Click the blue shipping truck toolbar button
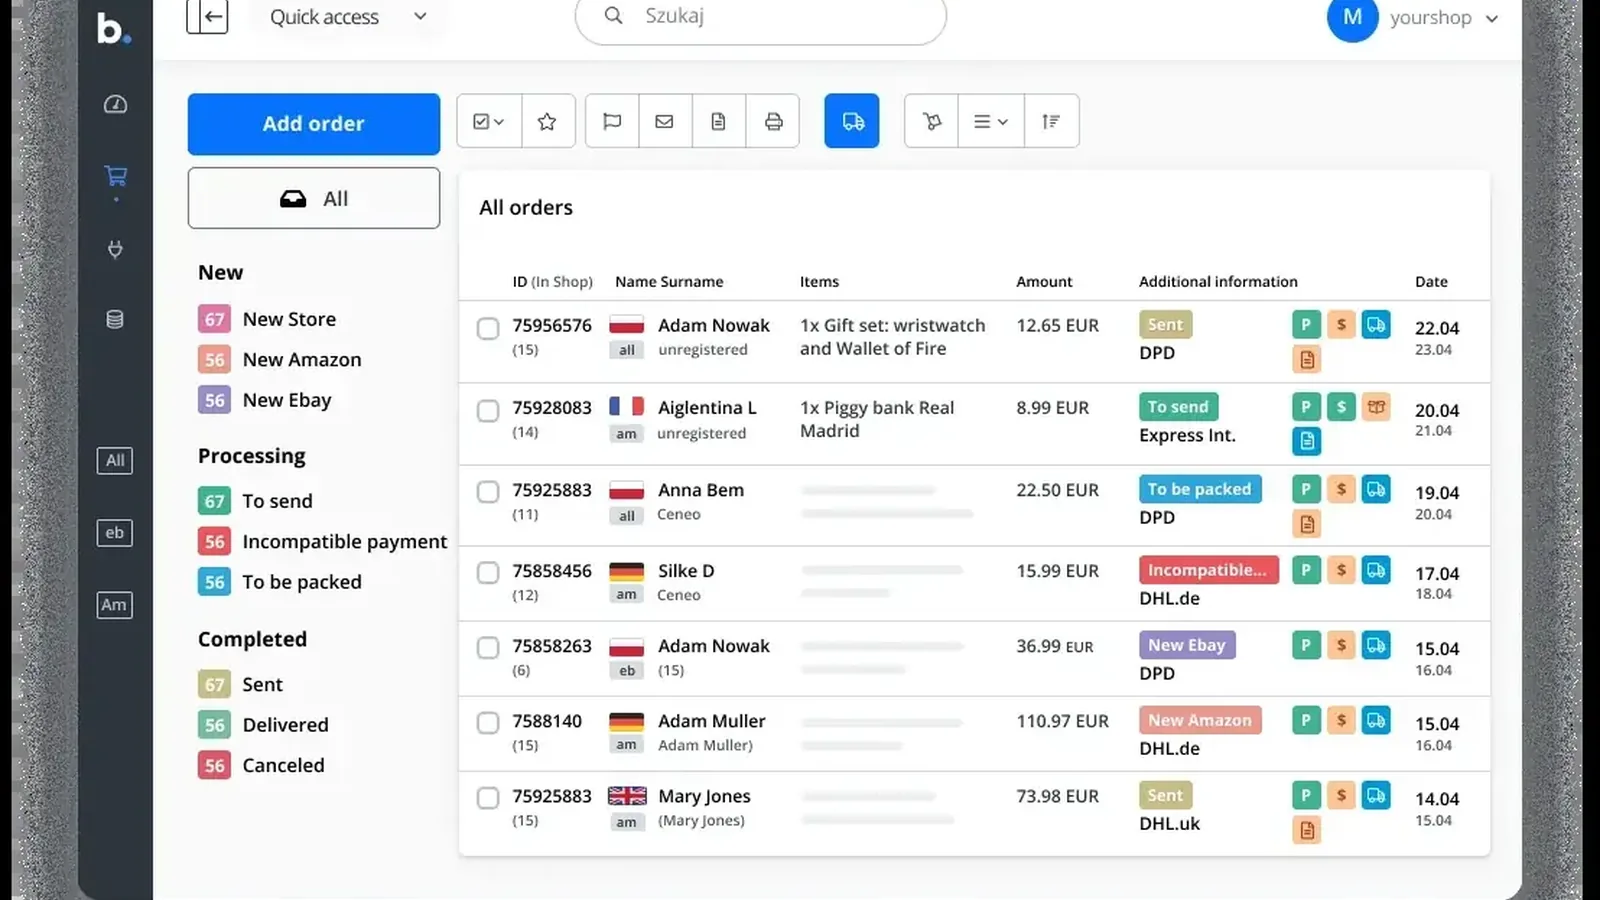Screen dimensions: 1600x900 [x=852, y=121]
